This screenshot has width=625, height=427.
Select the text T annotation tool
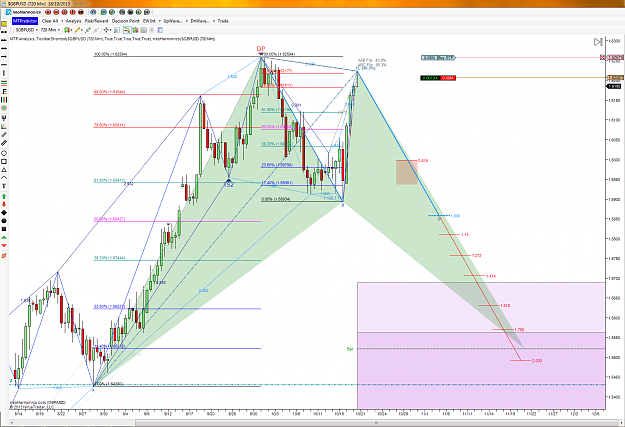tap(4, 186)
